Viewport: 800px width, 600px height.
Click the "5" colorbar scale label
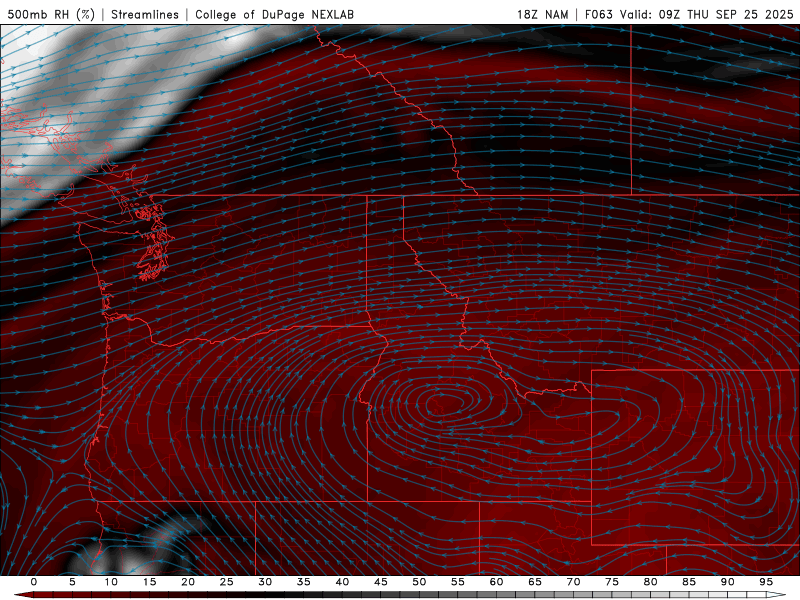tap(72, 582)
